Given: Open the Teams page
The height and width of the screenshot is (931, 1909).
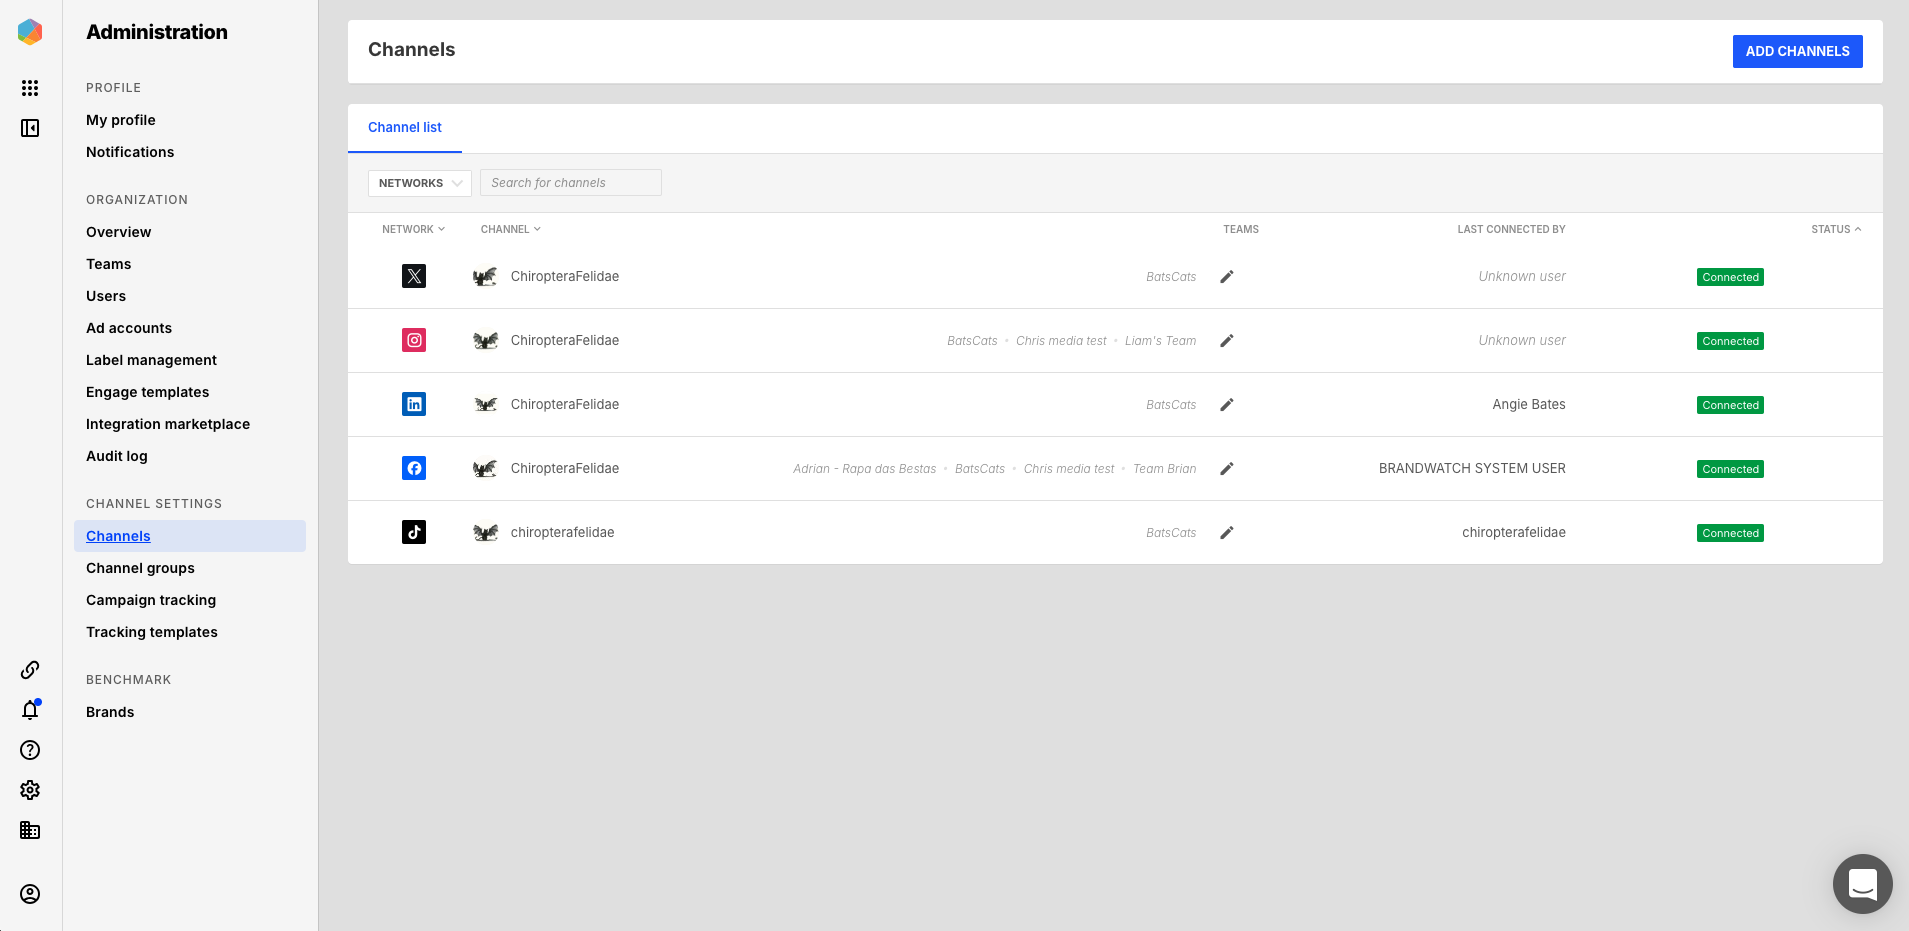Looking at the screenshot, I should (x=109, y=264).
